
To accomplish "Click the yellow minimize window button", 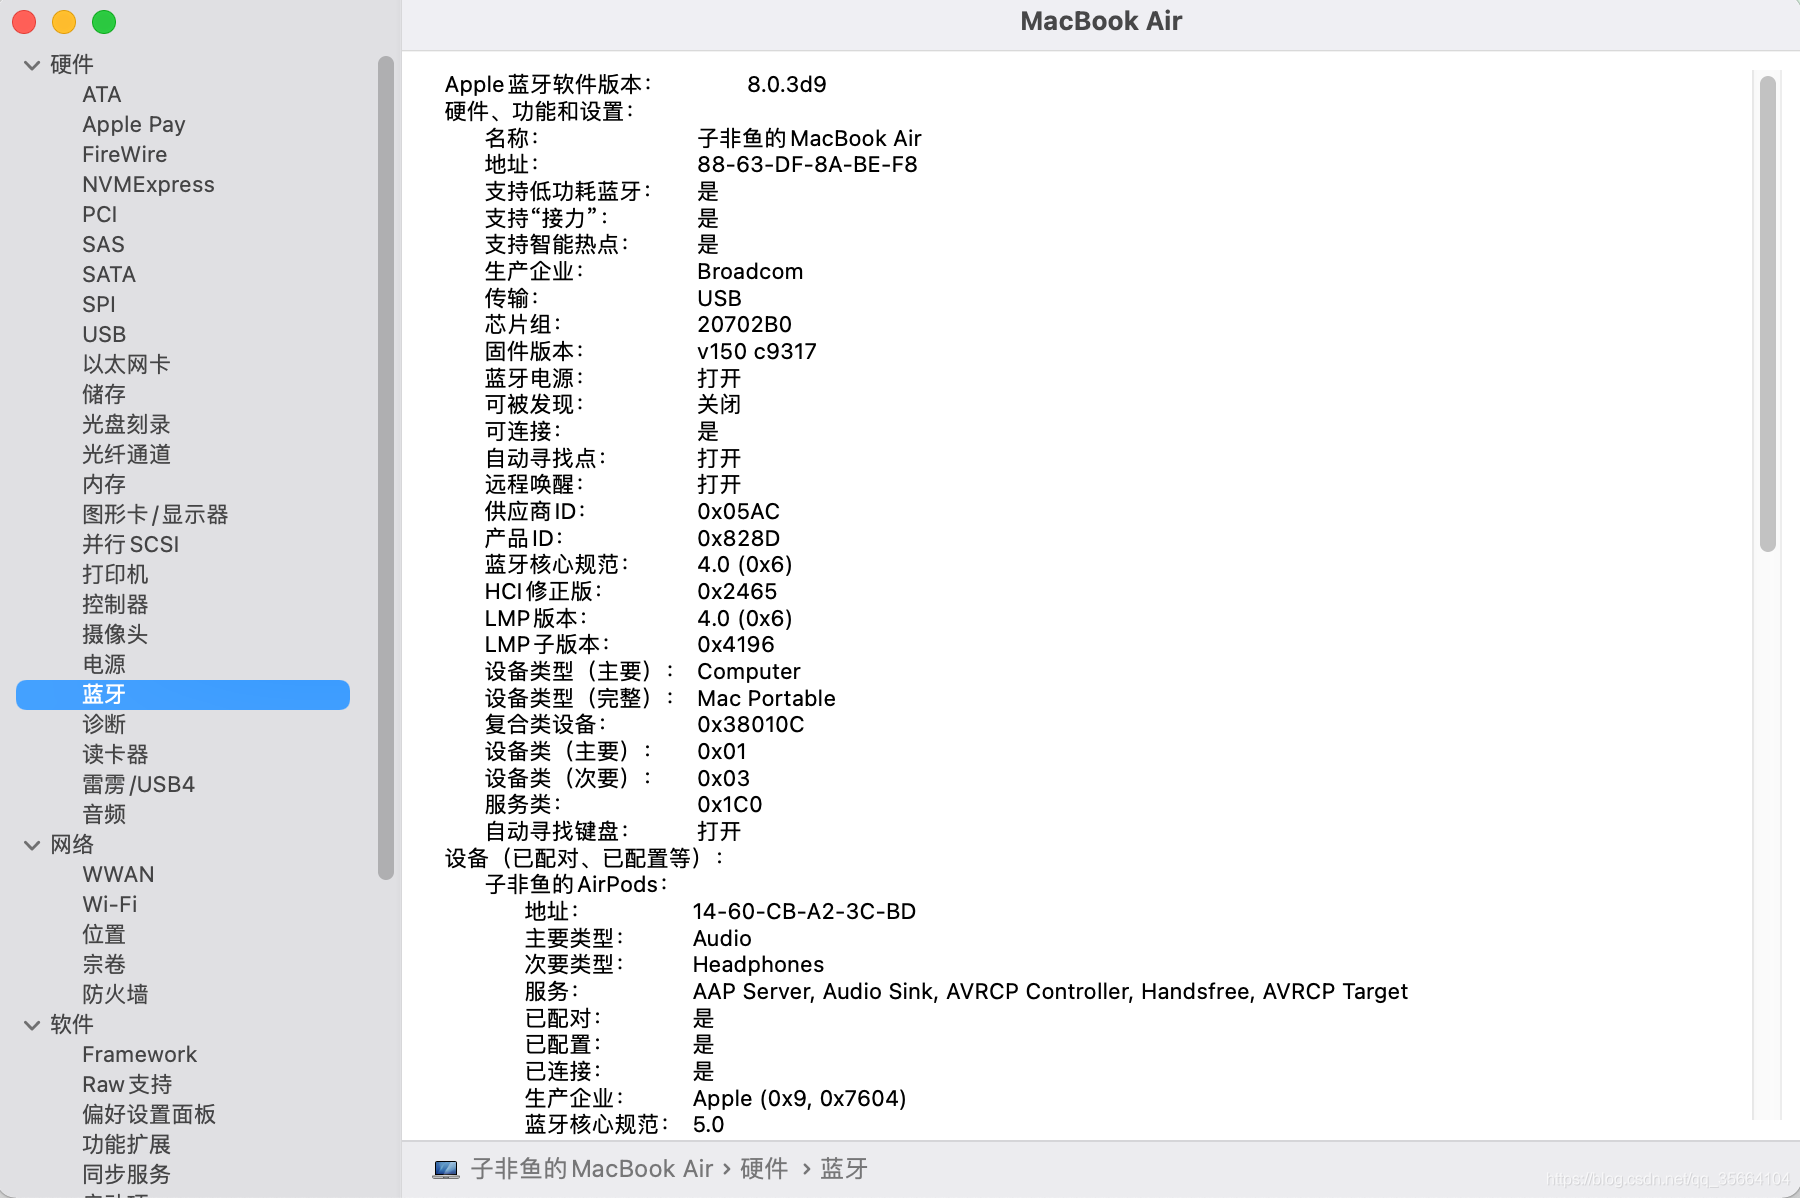I will point(64,22).
